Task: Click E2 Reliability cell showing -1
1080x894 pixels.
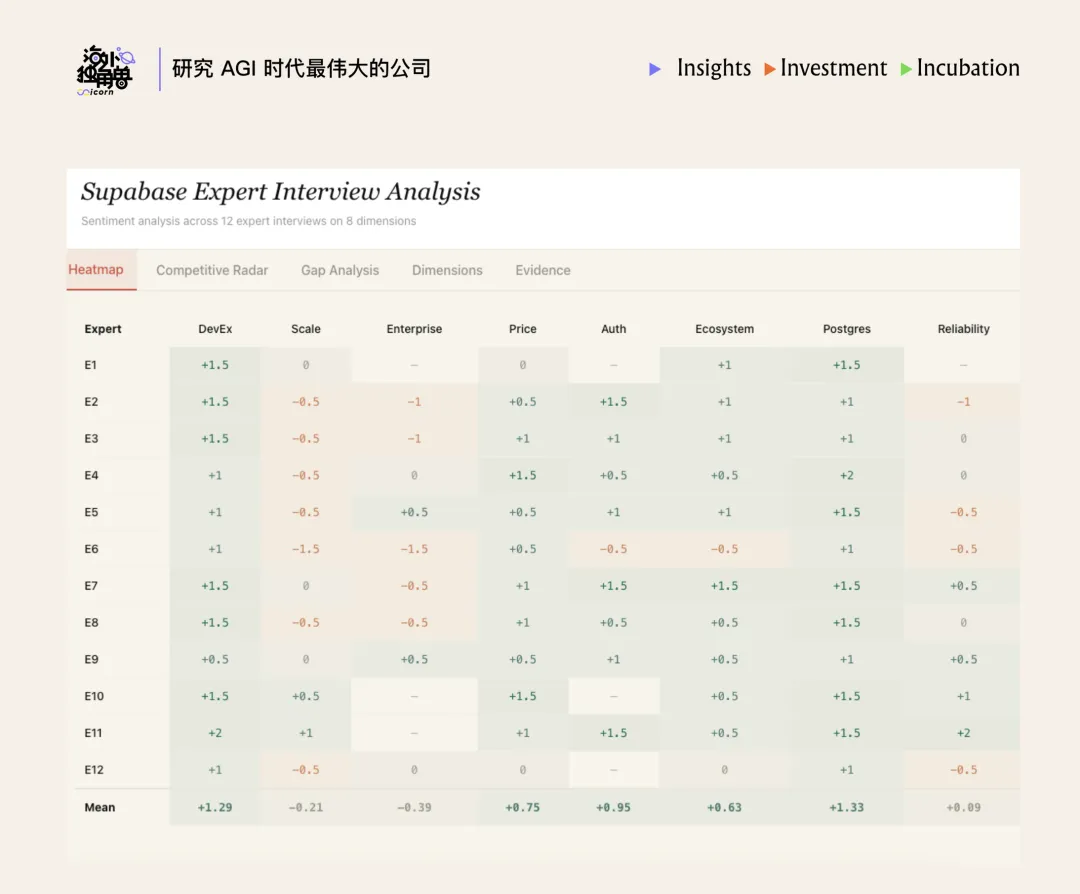Action: click(x=964, y=402)
